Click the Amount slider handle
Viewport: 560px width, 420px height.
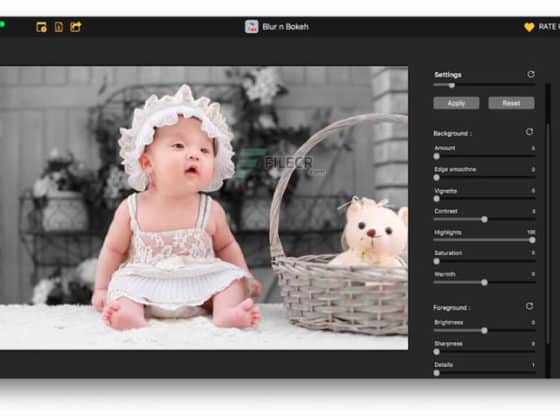click(436, 156)
